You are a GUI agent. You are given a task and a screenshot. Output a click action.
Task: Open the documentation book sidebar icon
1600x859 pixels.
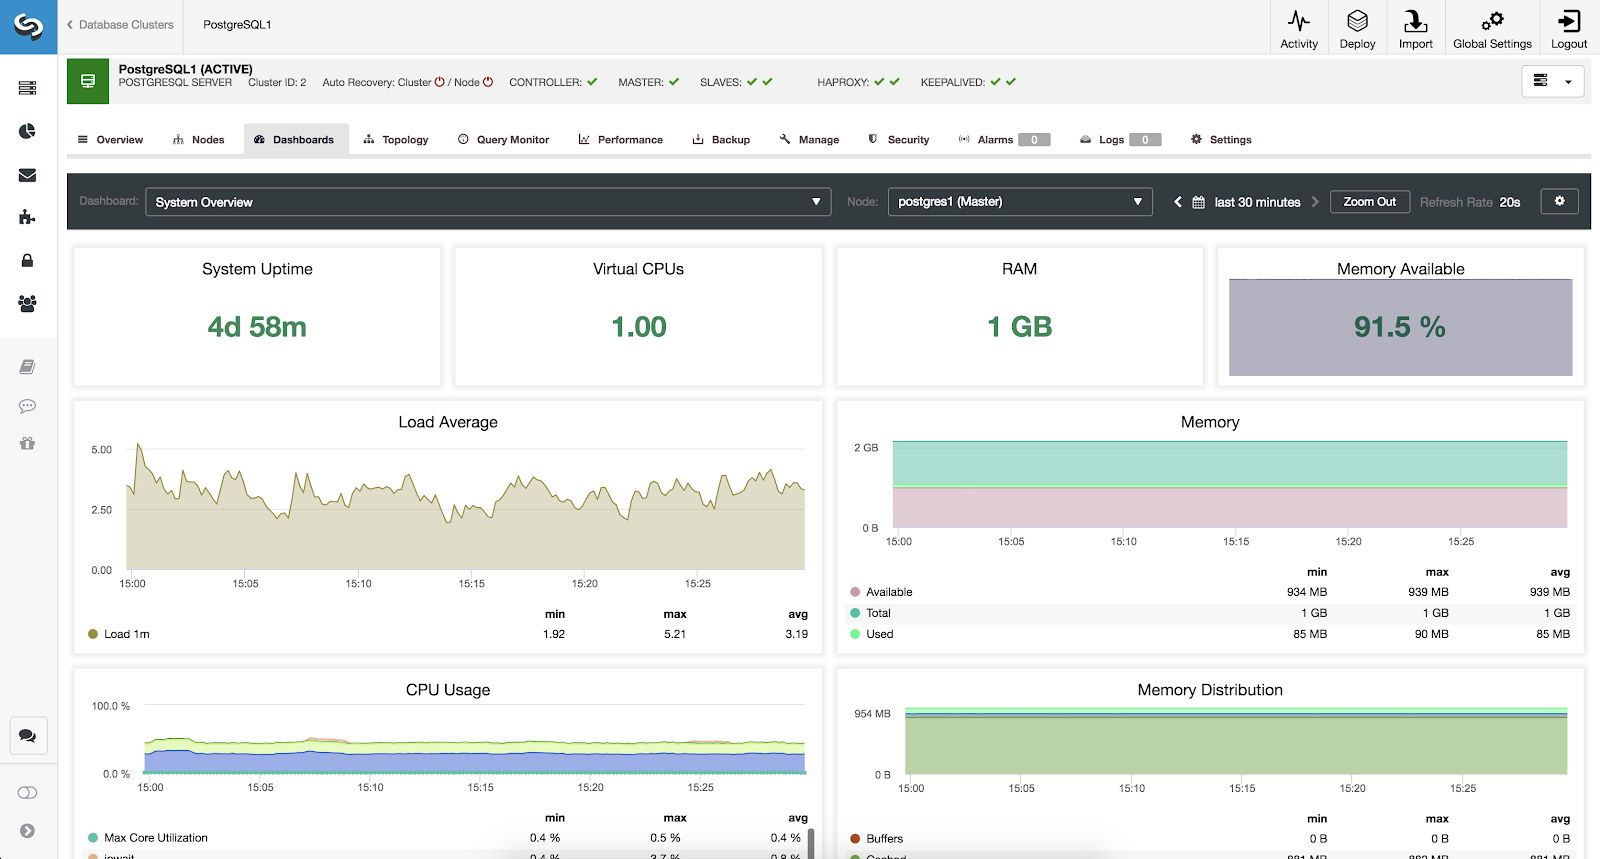27,367
